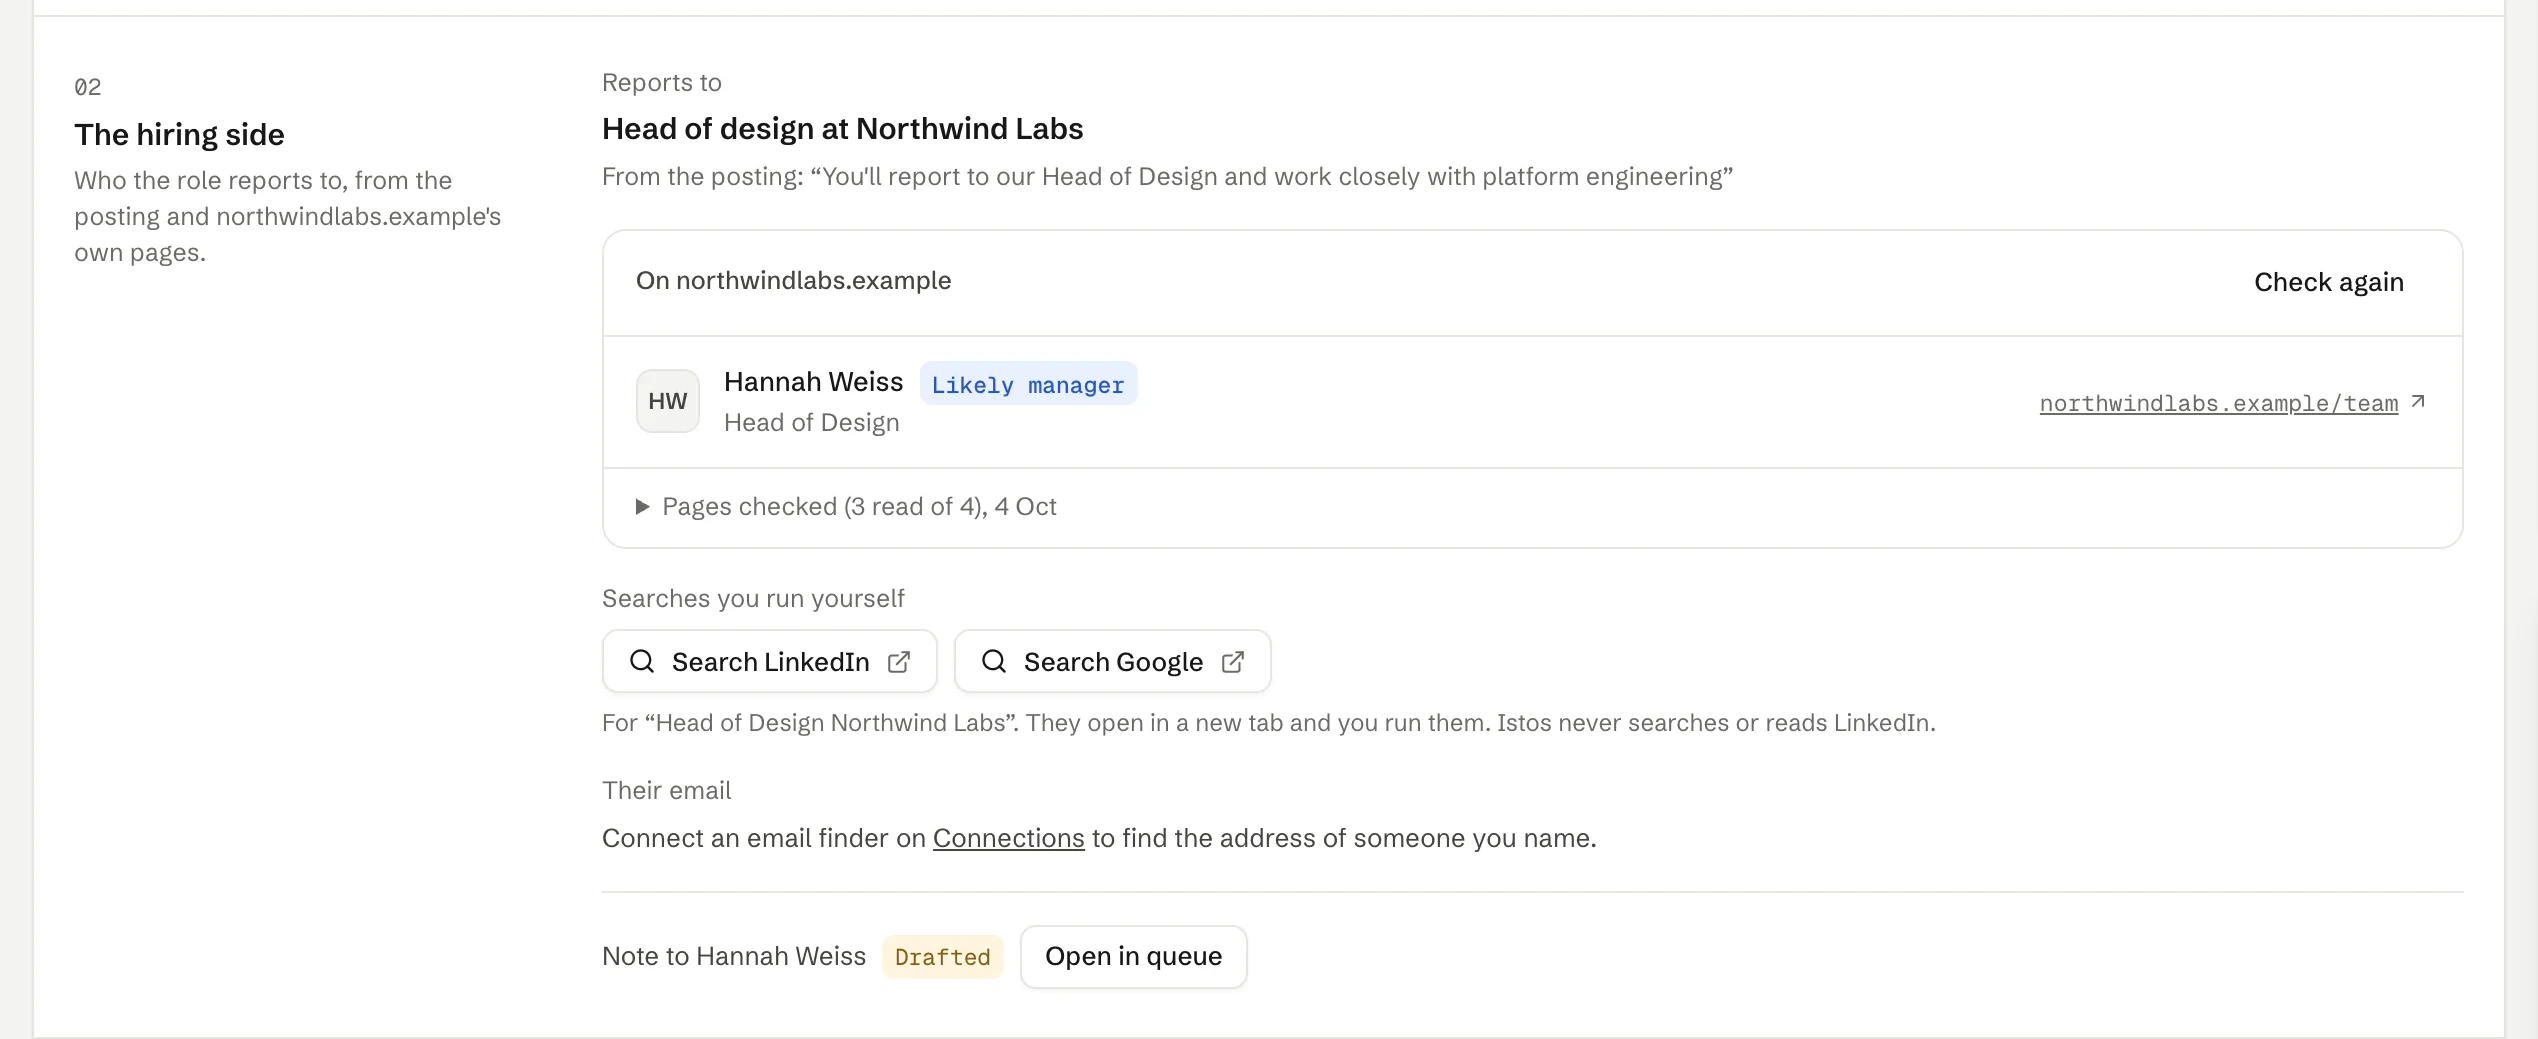
Task: Click the open-in-new-tab icon on Search Google
Action: pos(1233,662)
